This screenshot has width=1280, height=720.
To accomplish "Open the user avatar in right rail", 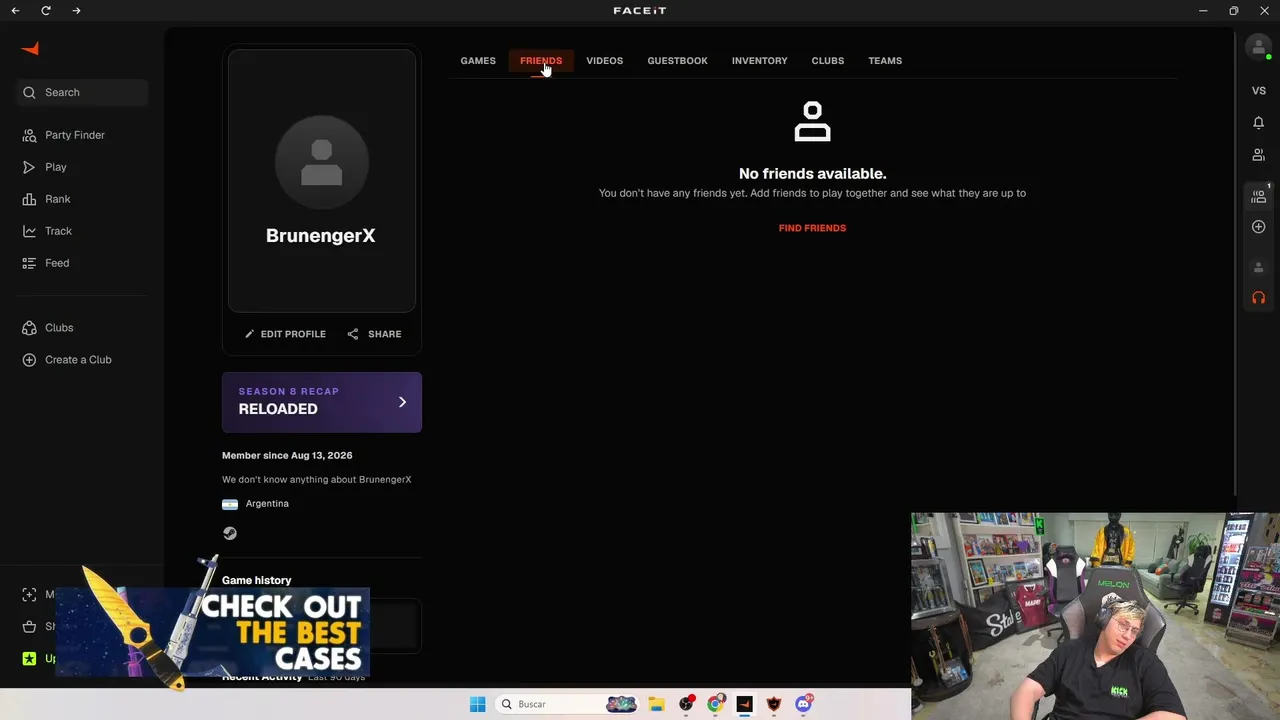I will 1258,47.
